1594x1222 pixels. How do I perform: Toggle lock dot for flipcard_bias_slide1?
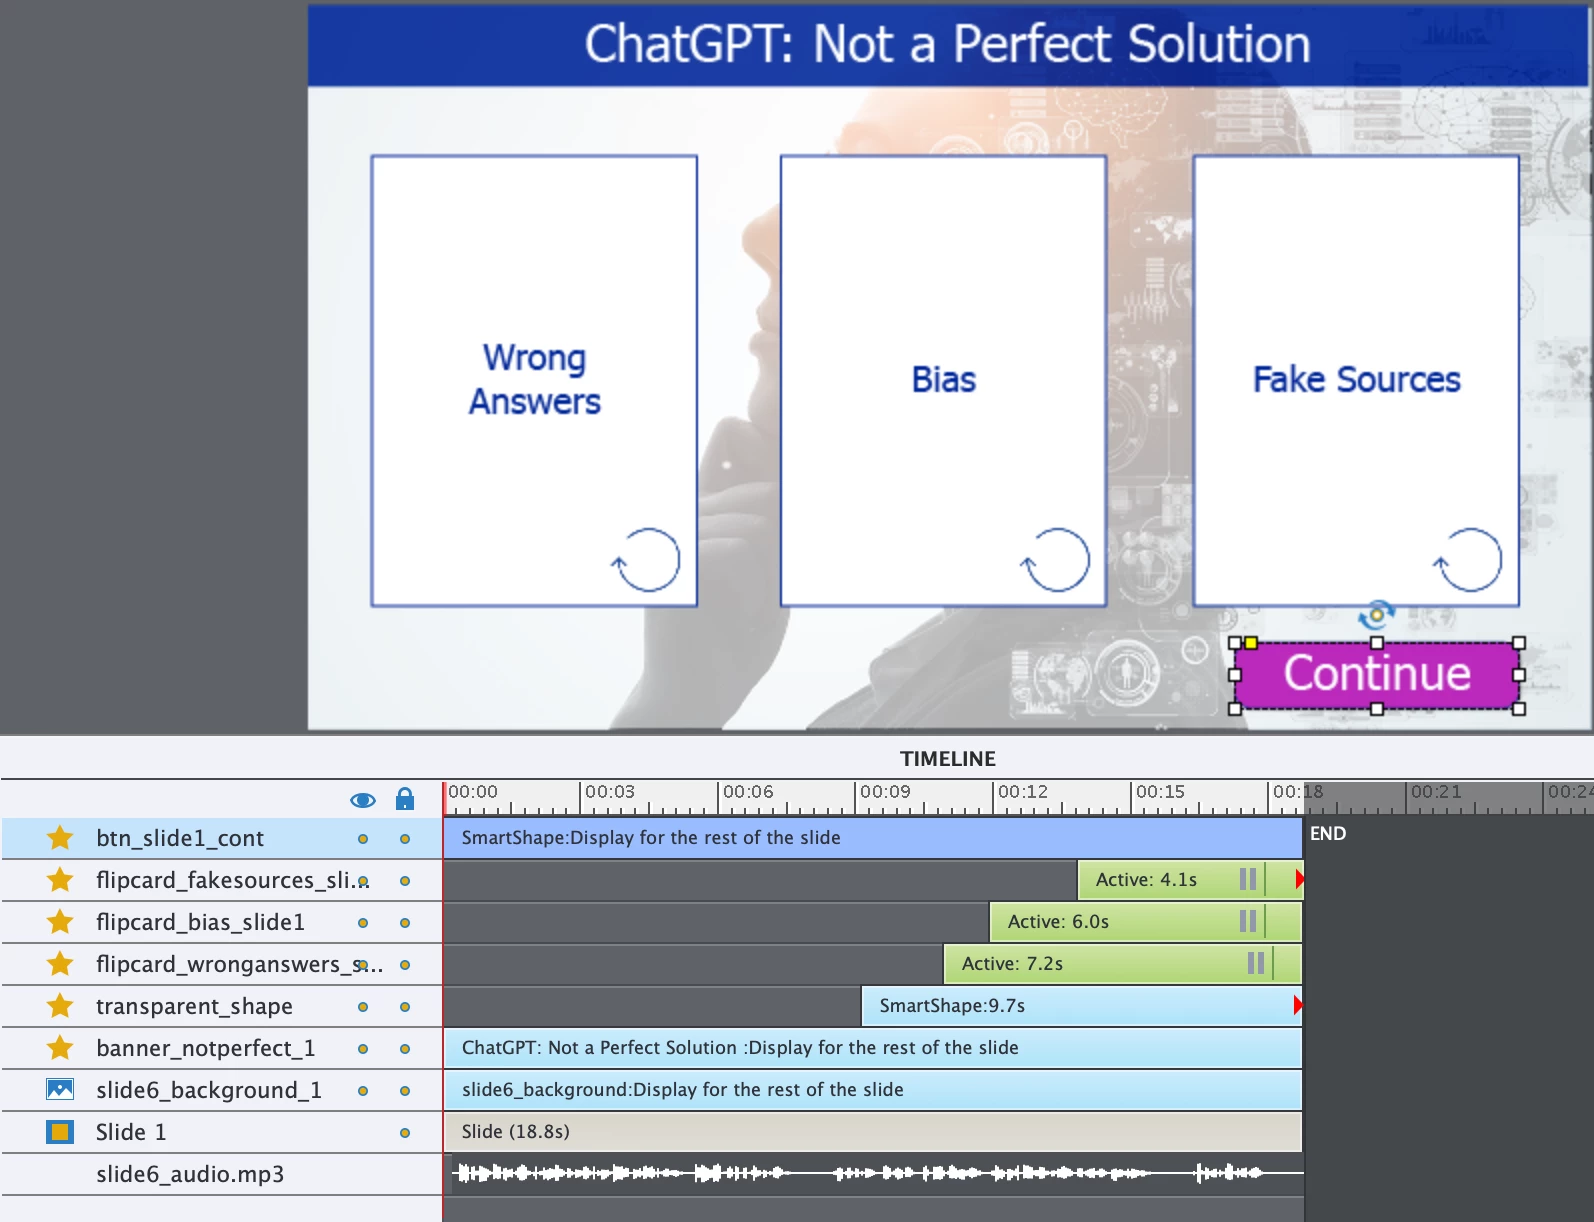405,923
